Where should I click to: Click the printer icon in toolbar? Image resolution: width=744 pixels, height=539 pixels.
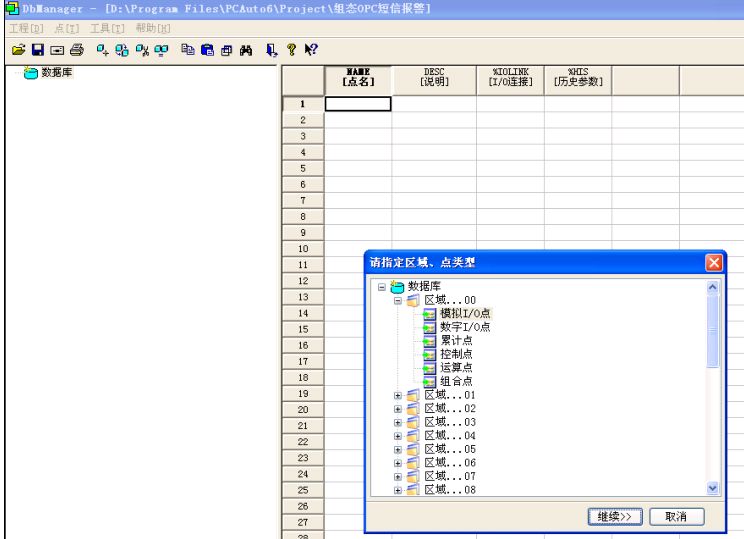click(76, 48)
